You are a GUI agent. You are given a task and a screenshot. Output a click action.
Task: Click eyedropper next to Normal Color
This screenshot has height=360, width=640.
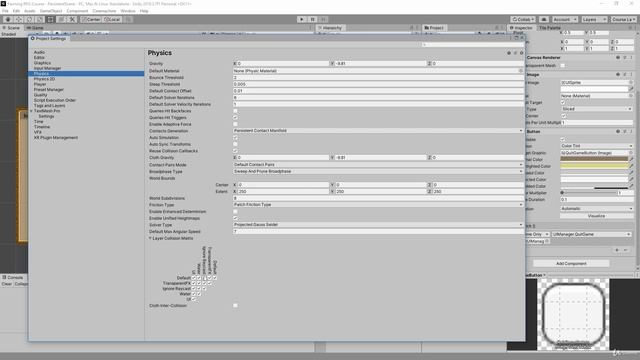tap(631, 159)
